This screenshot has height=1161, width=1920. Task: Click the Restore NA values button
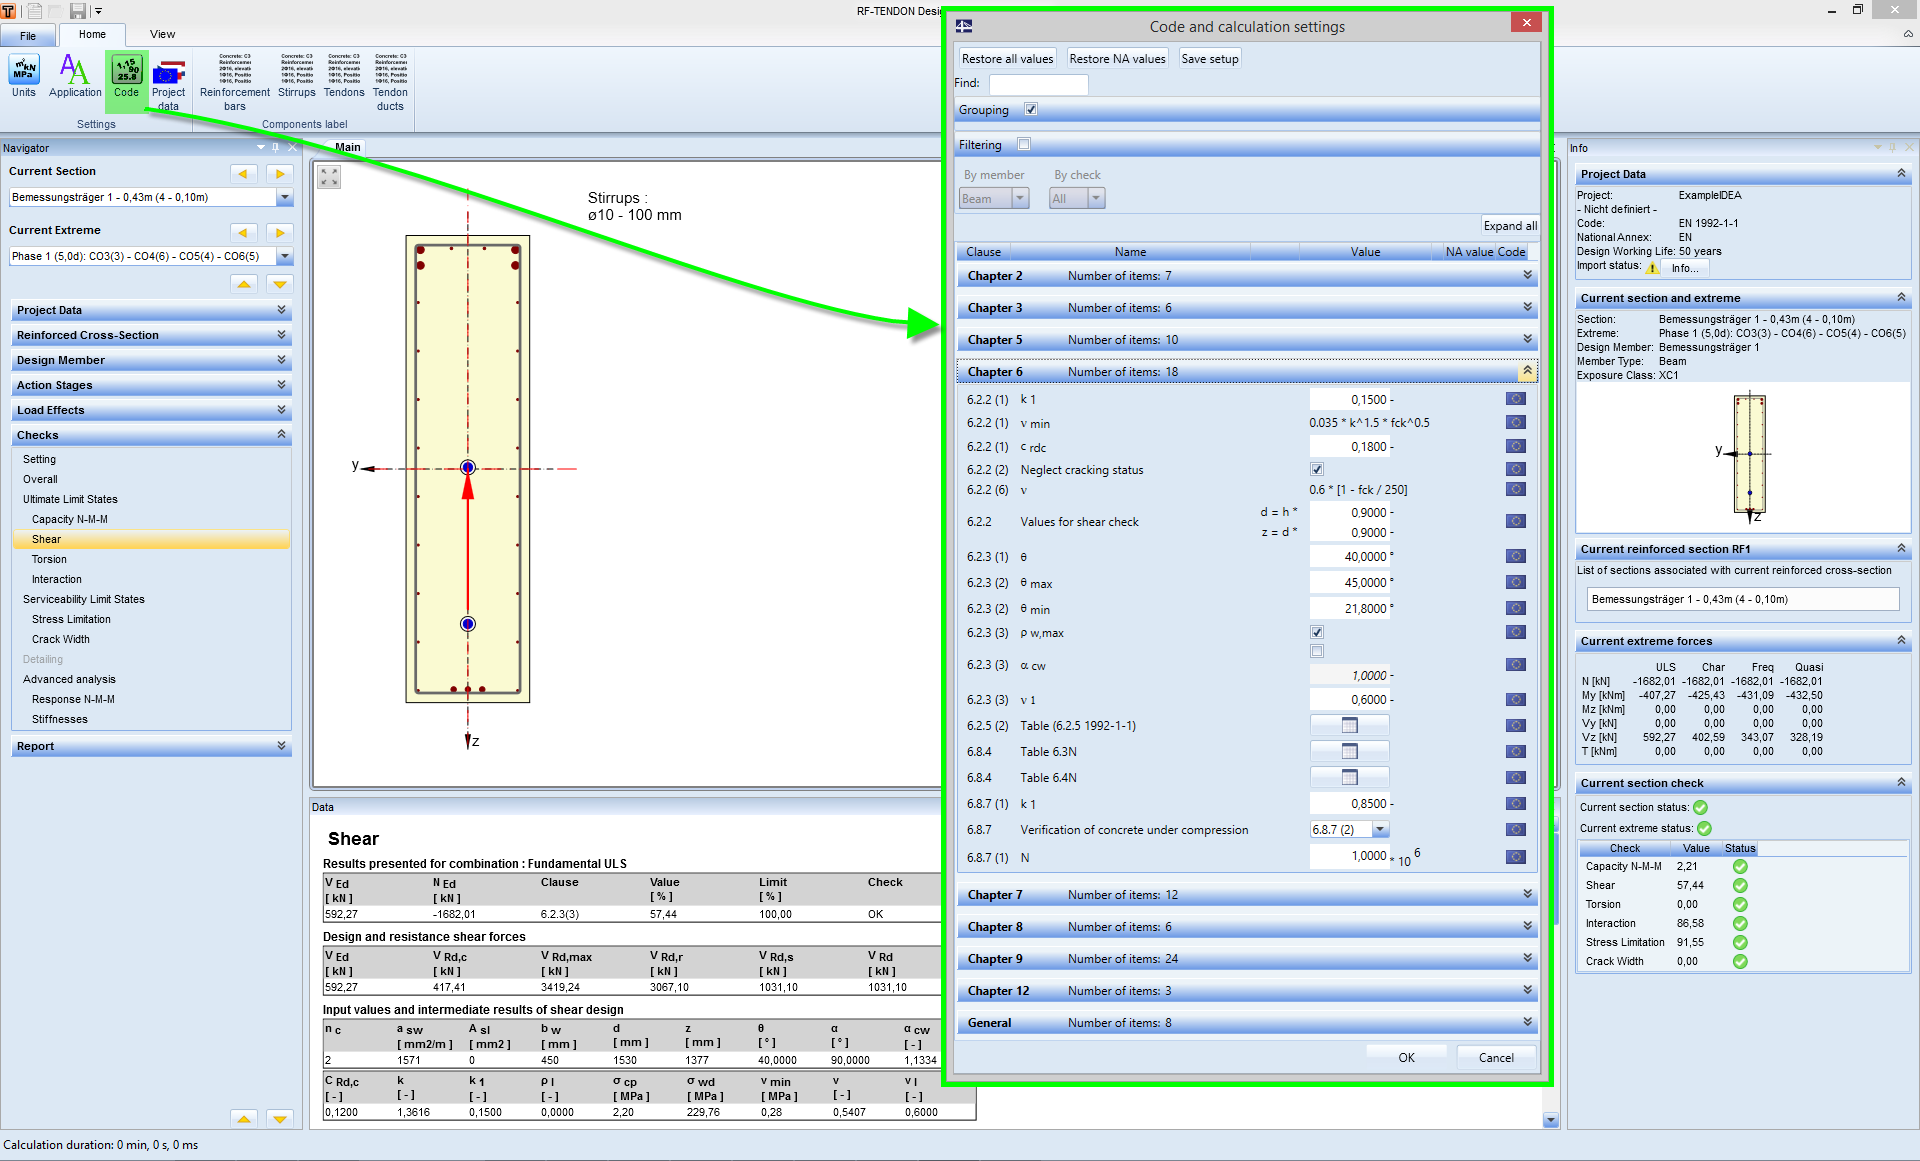(1117, 58)
